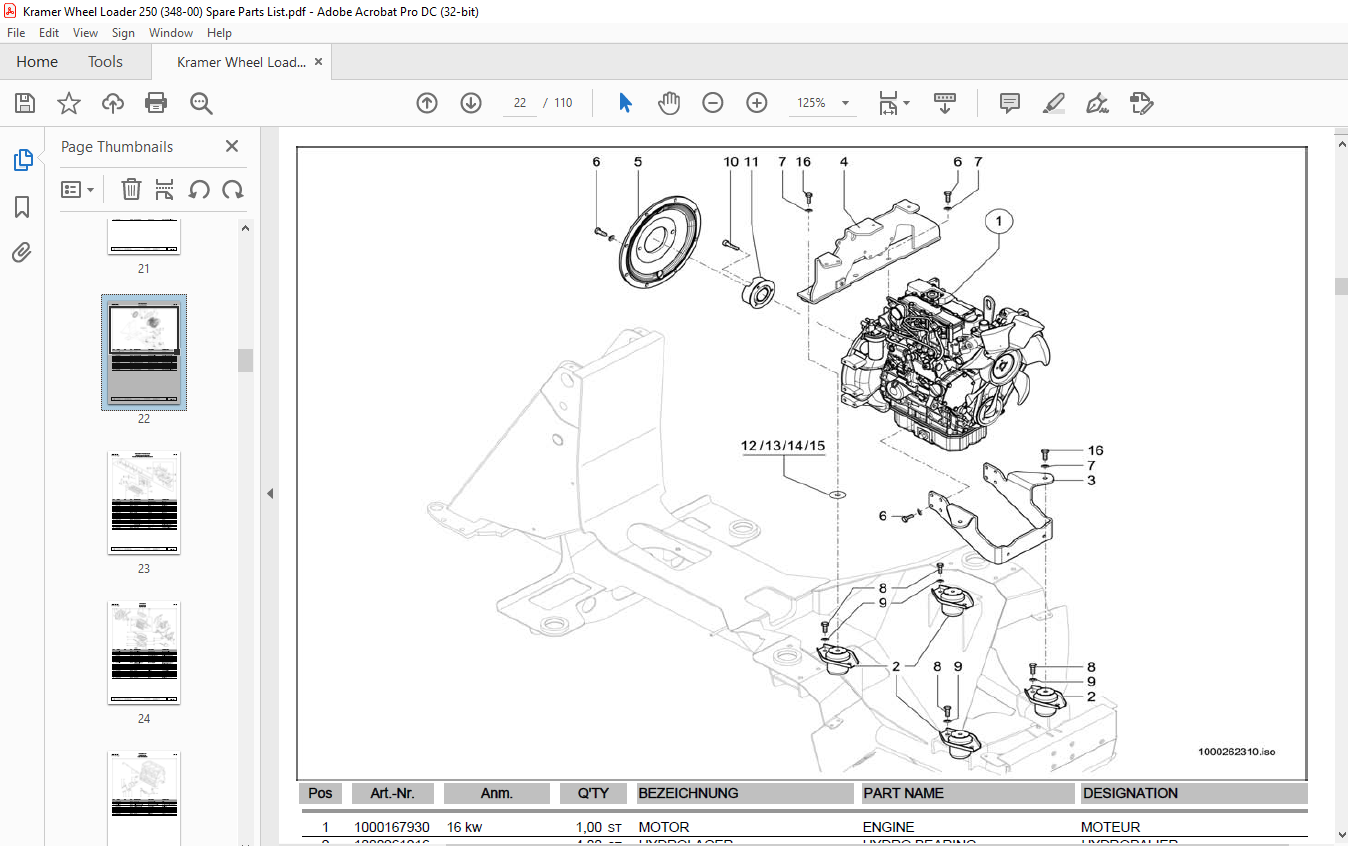Viewport: 1348px width, 846px height.
Task: Select the Kramer Wheel Loader document tab
Action: pos(241,62)
